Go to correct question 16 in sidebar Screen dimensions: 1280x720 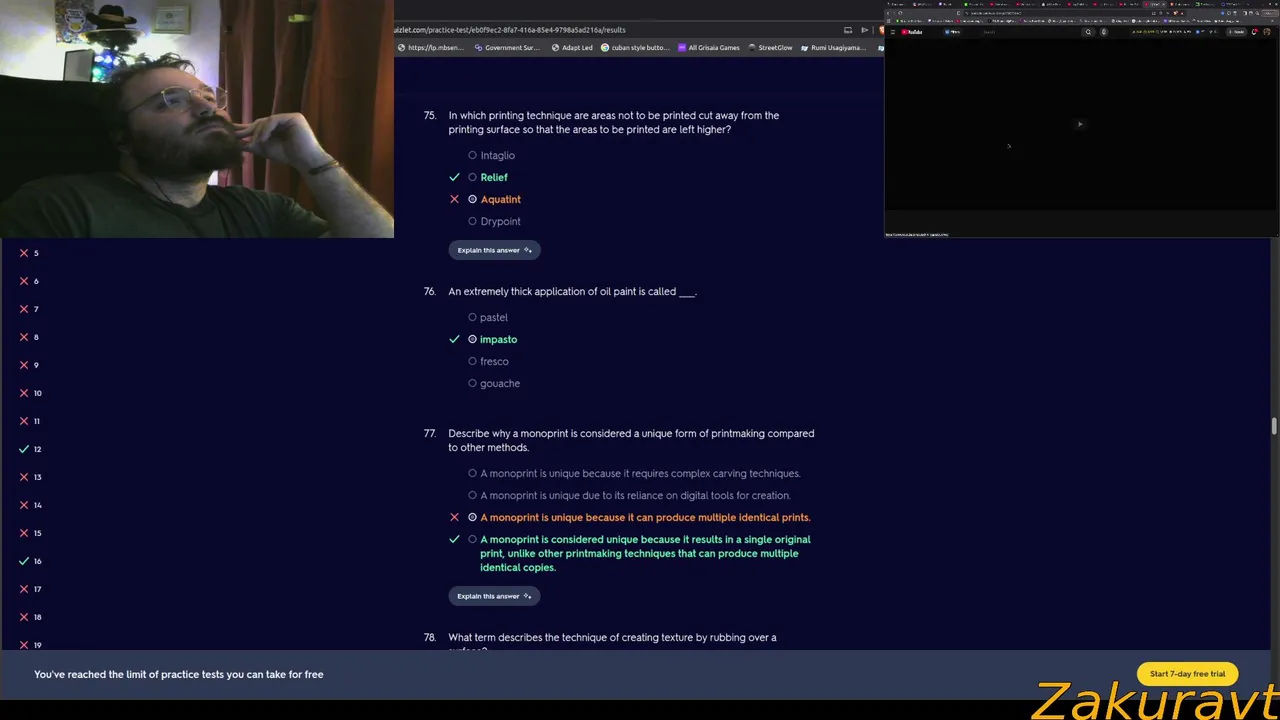(x=31, y=561)
